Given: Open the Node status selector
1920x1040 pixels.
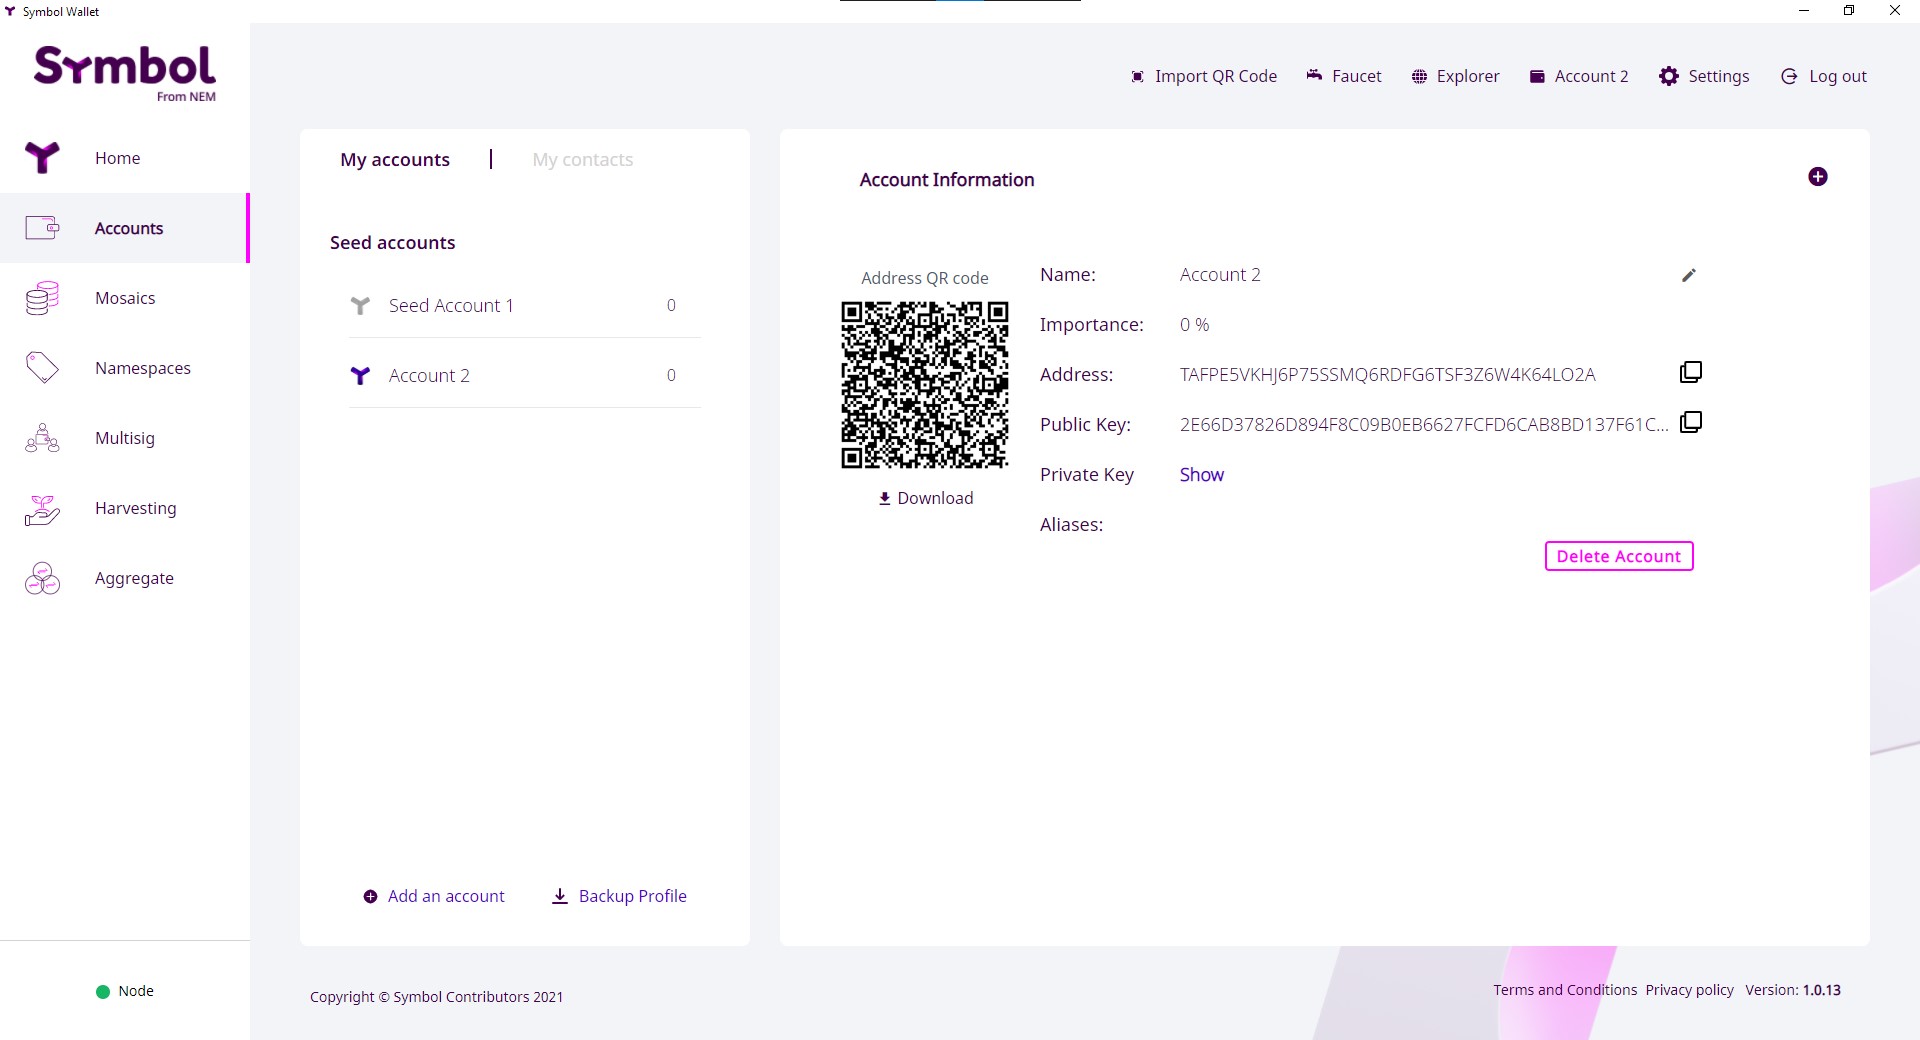Looking at the screenshot, I should (125, 991).
